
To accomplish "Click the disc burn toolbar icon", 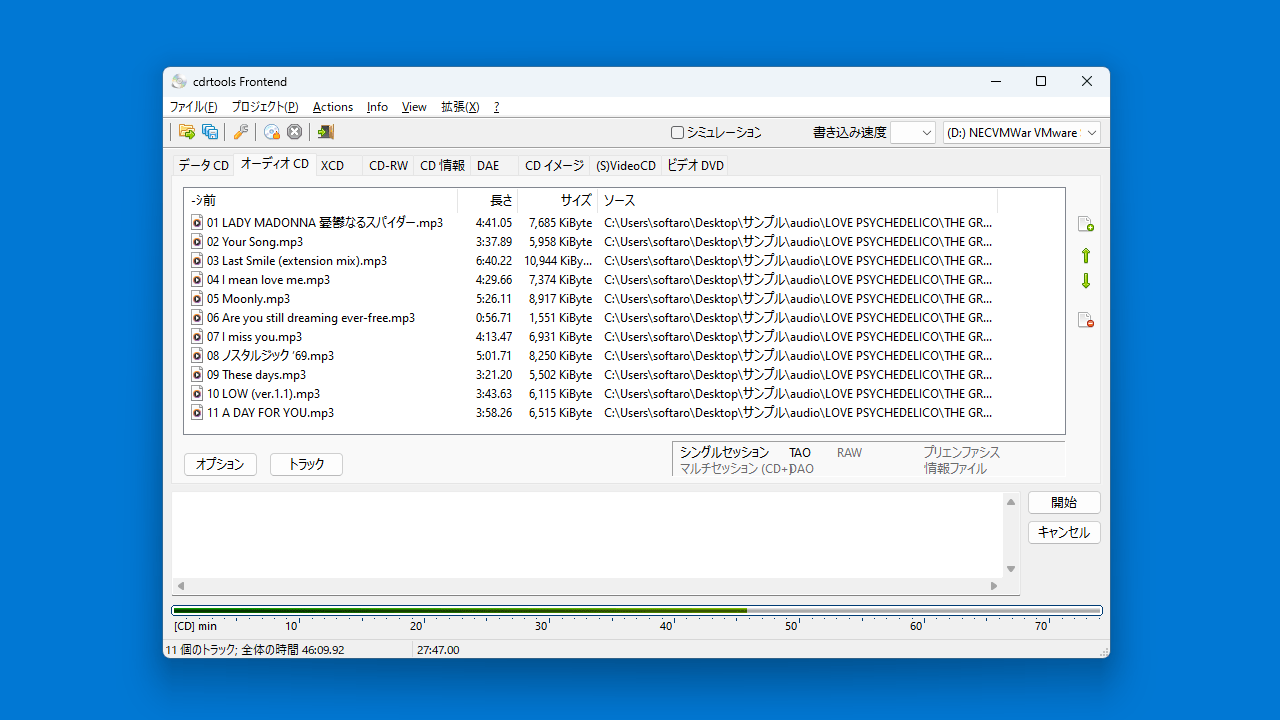I will (272, 132).
